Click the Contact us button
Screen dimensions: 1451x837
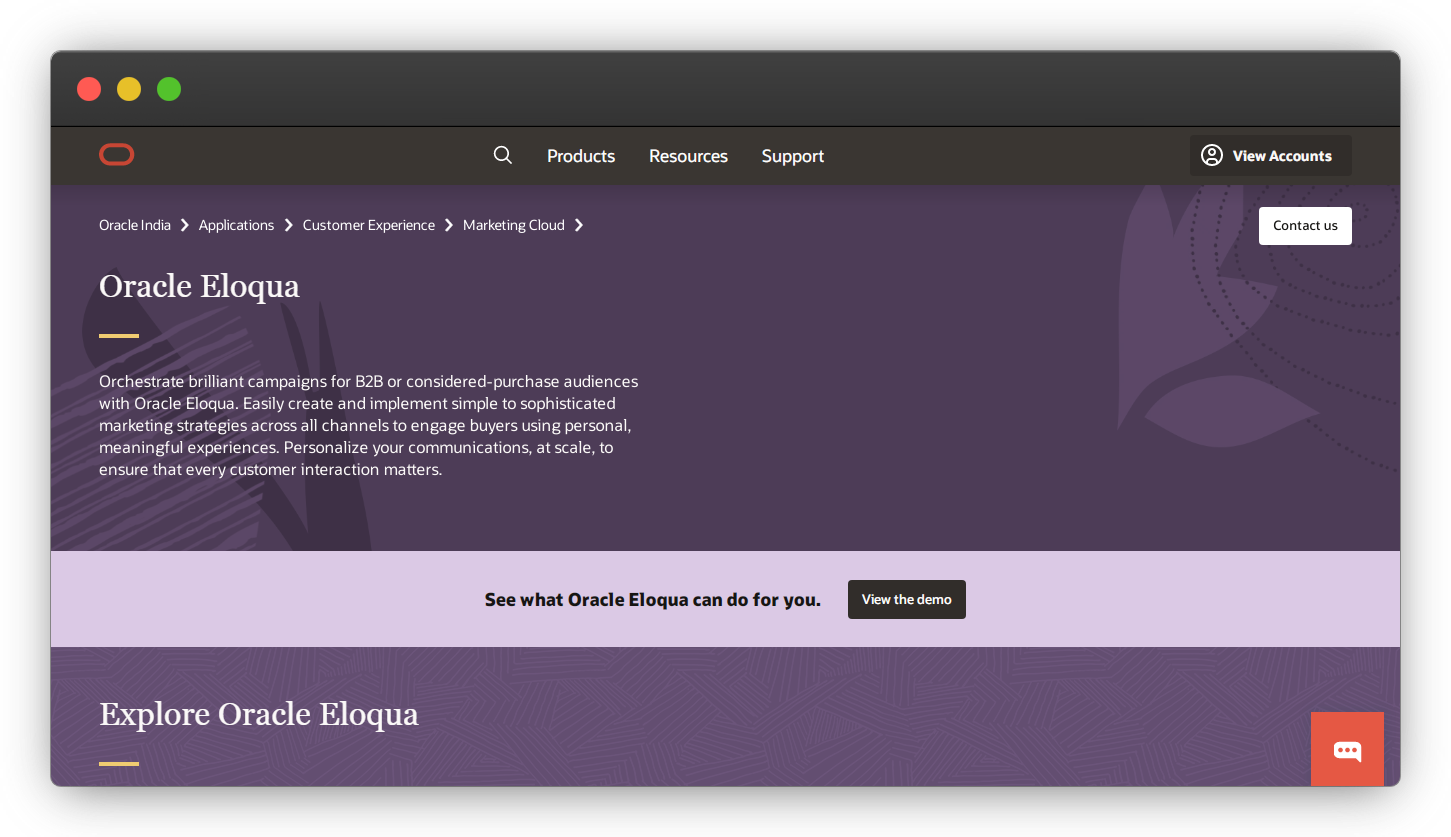(1305, 226)
